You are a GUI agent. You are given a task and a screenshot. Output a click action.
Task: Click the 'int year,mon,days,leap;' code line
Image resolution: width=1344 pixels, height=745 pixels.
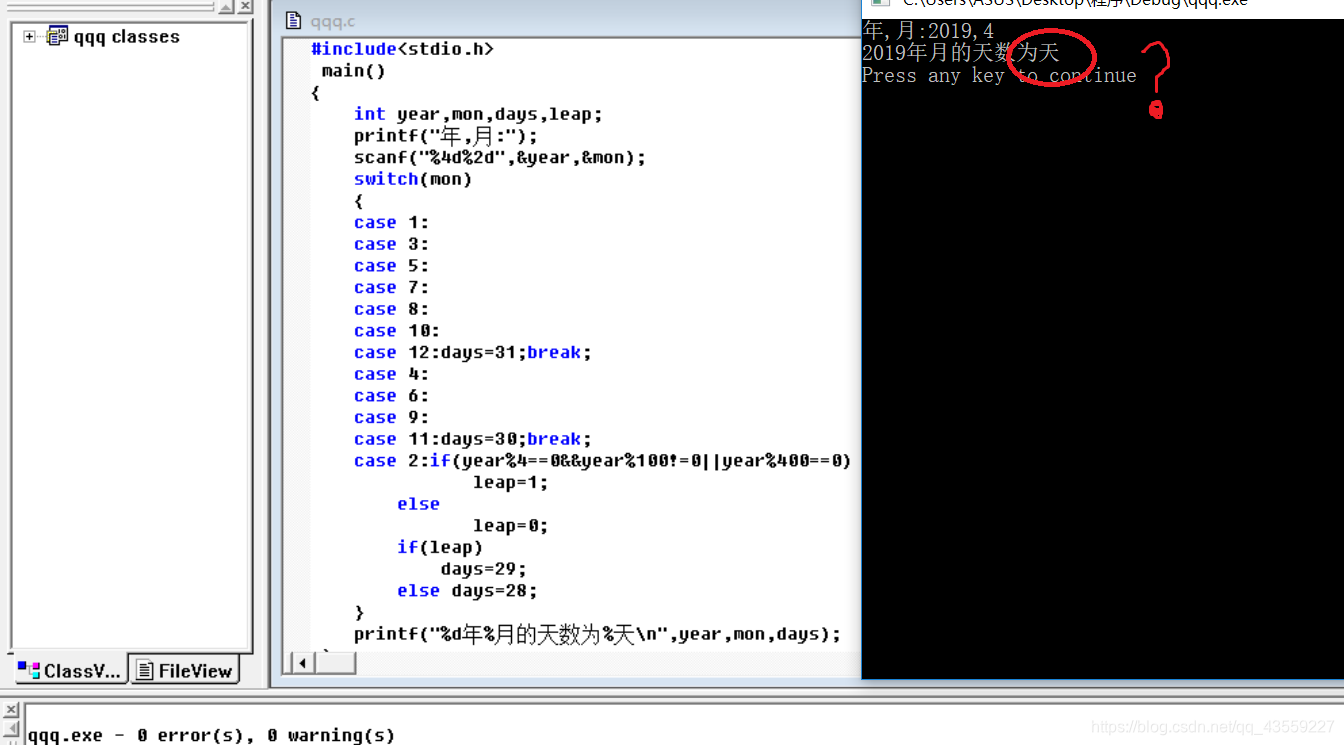pos(478,114)
